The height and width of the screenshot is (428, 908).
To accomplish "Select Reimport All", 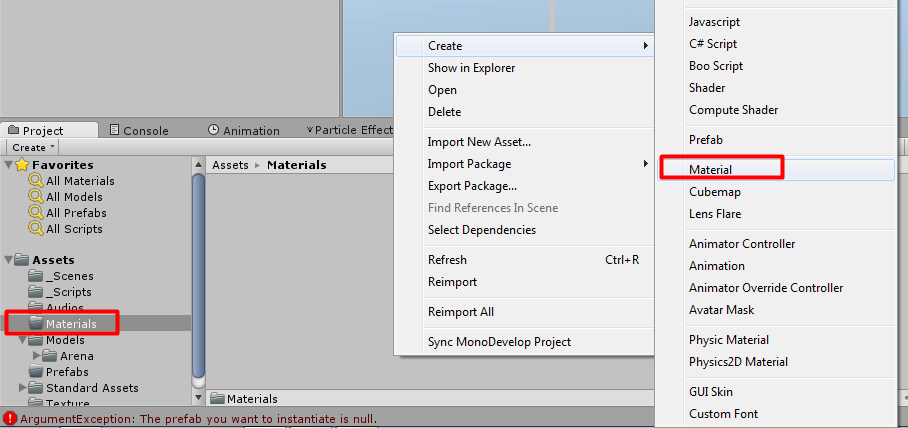I will 461,312.
